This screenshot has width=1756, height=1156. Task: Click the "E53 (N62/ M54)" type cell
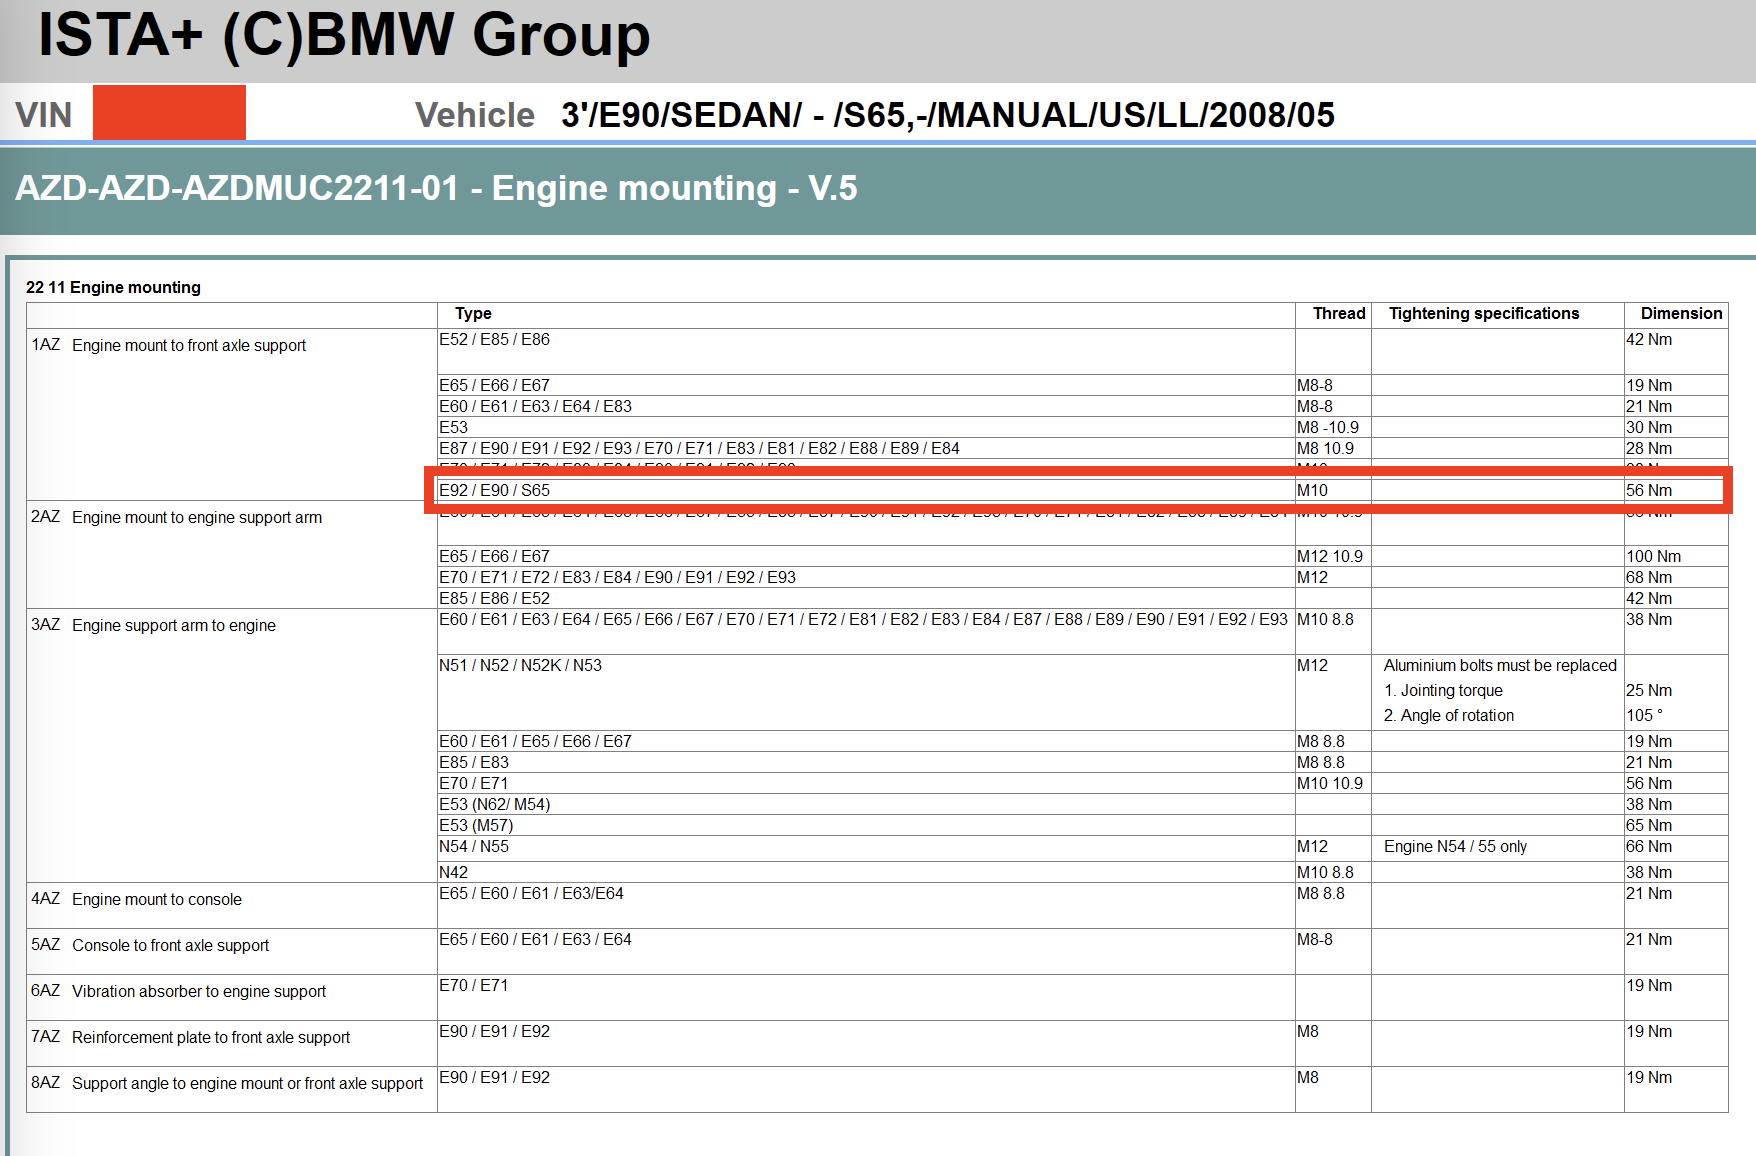494,804
